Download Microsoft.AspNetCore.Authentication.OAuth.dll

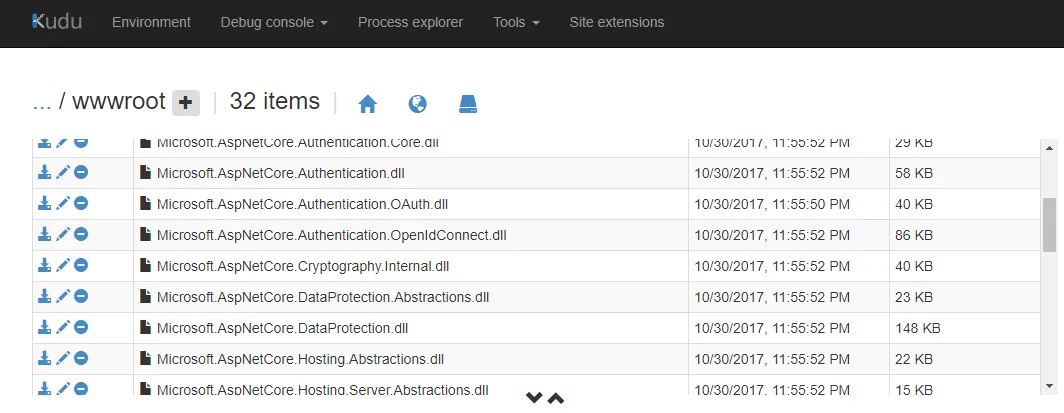click(44, 203)
